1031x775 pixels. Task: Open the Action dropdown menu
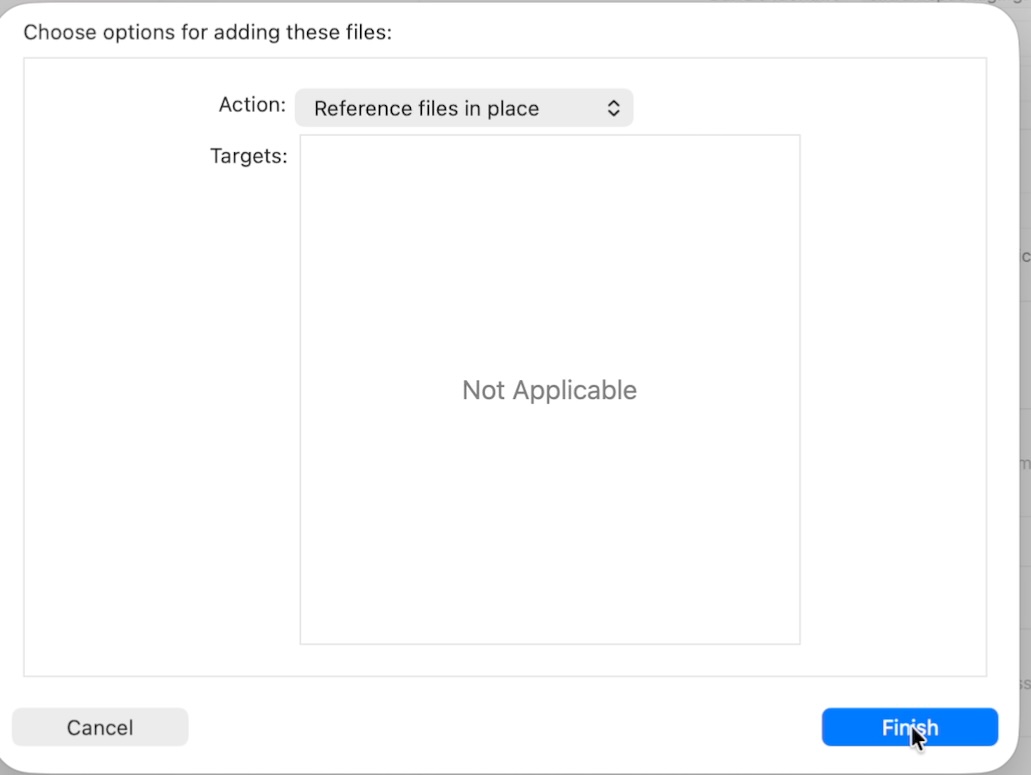(x=463, y=109)
